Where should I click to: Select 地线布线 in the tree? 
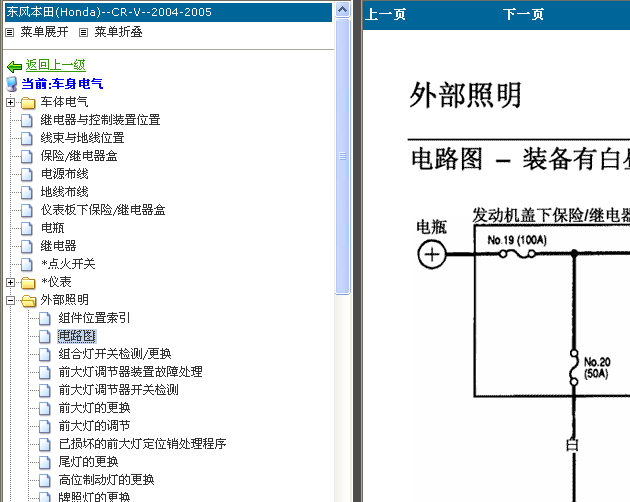point(64,193)
